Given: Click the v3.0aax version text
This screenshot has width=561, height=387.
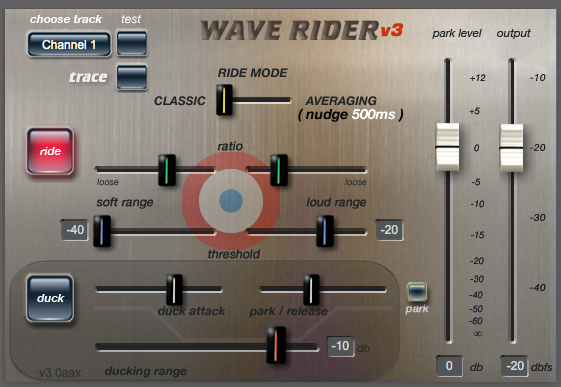Looking at the screenshot, I should click(x=60, y=373).
